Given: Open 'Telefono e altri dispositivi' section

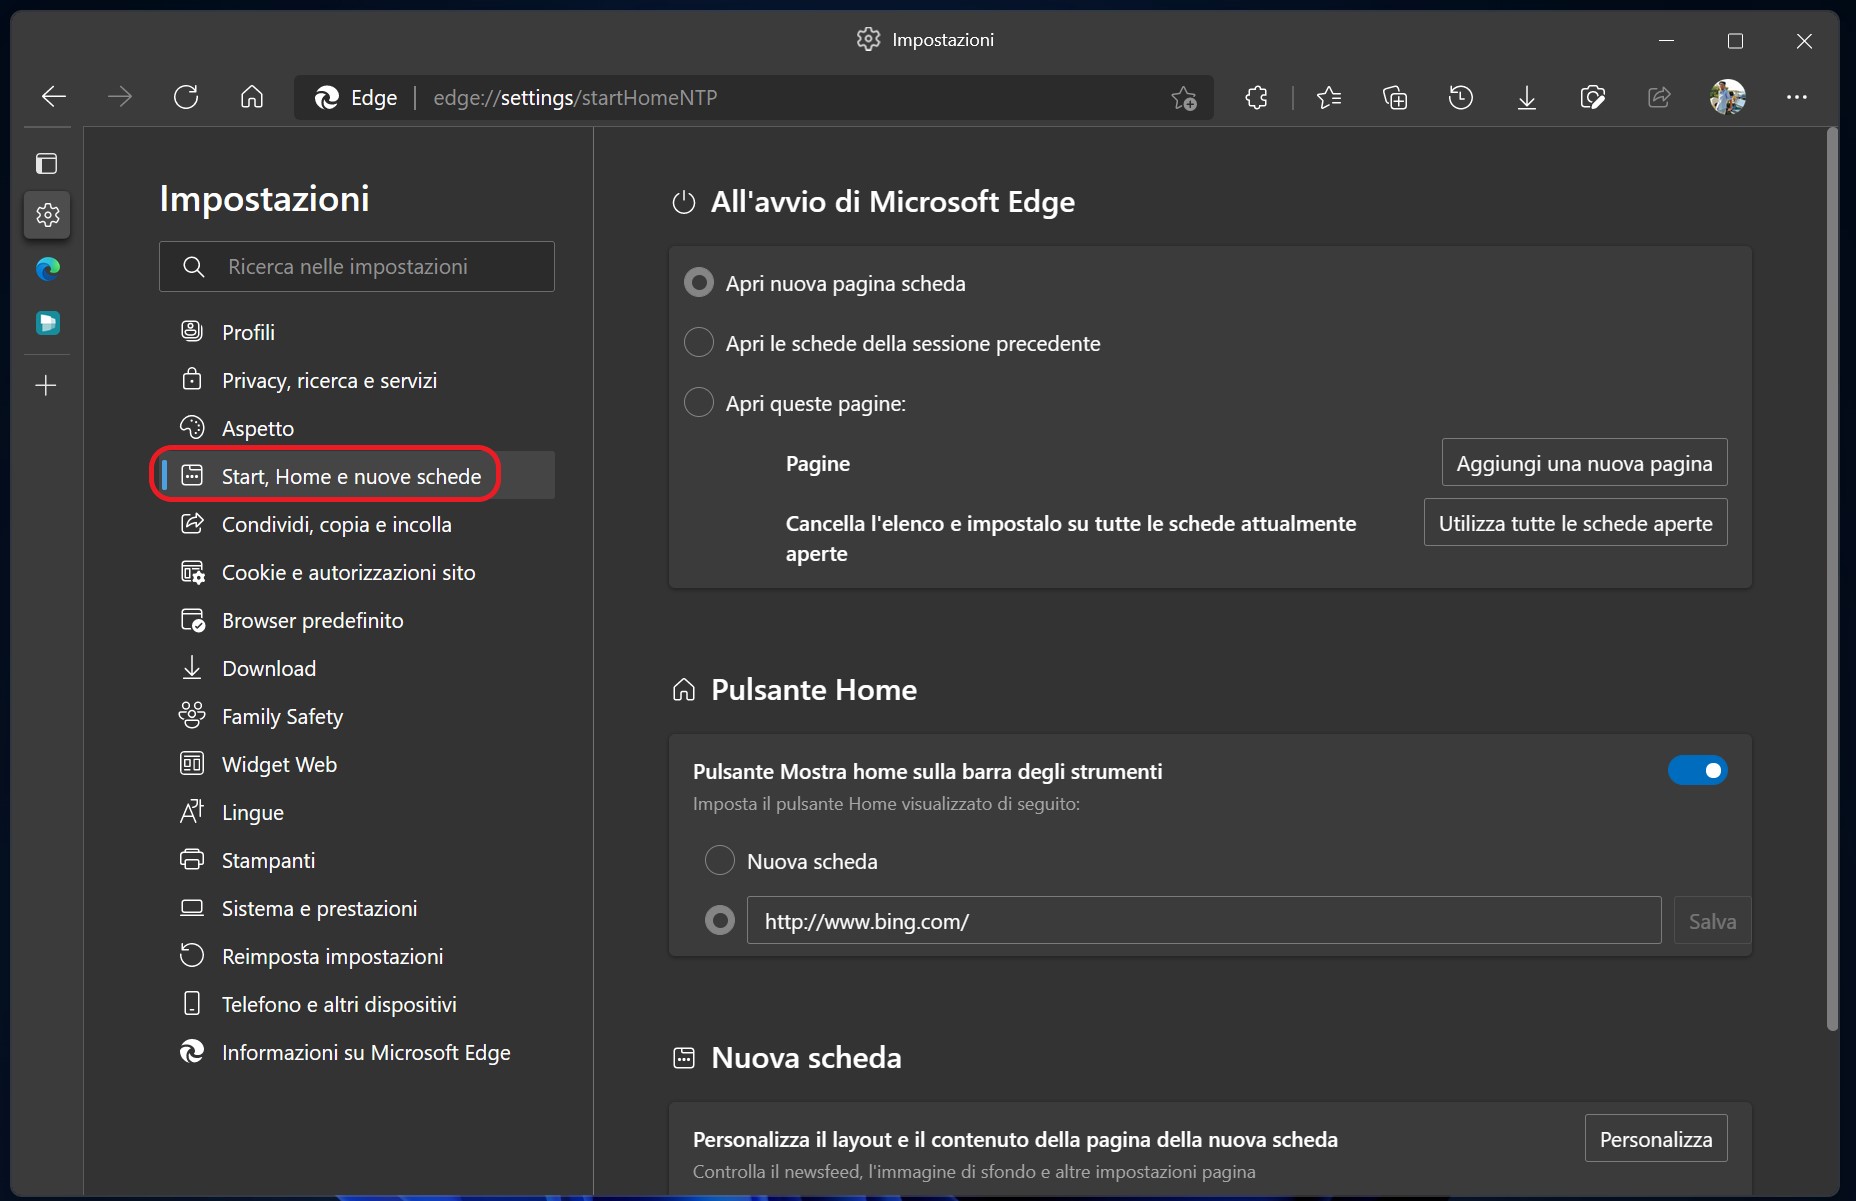Looking at the screenshot, I should pyautogui.click(x=357, y=1004).
